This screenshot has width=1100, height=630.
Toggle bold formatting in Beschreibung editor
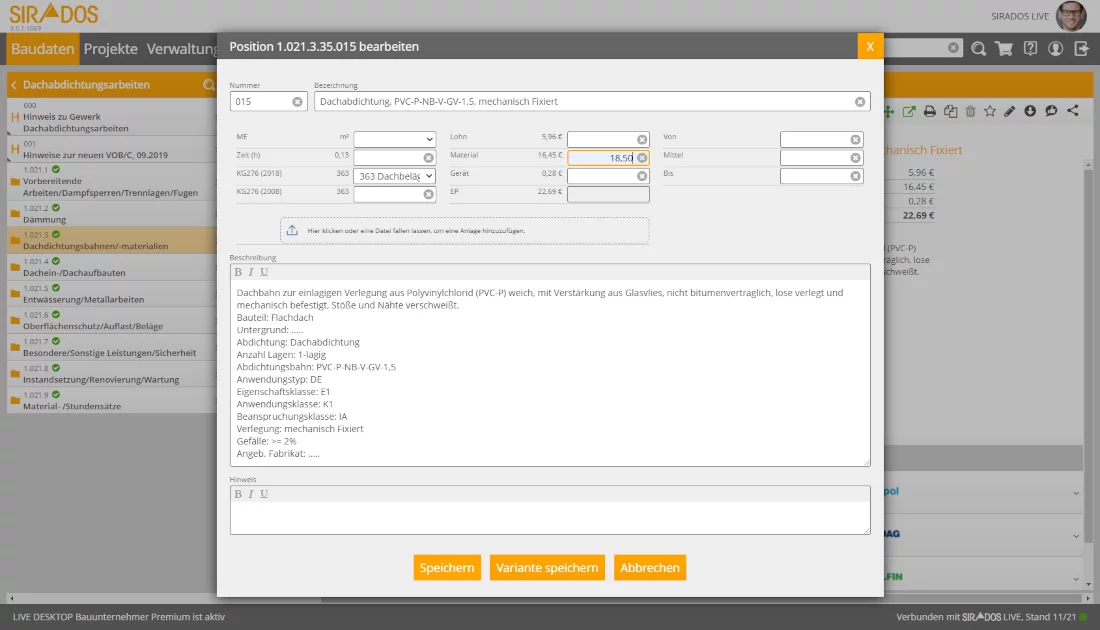[238, 272]
